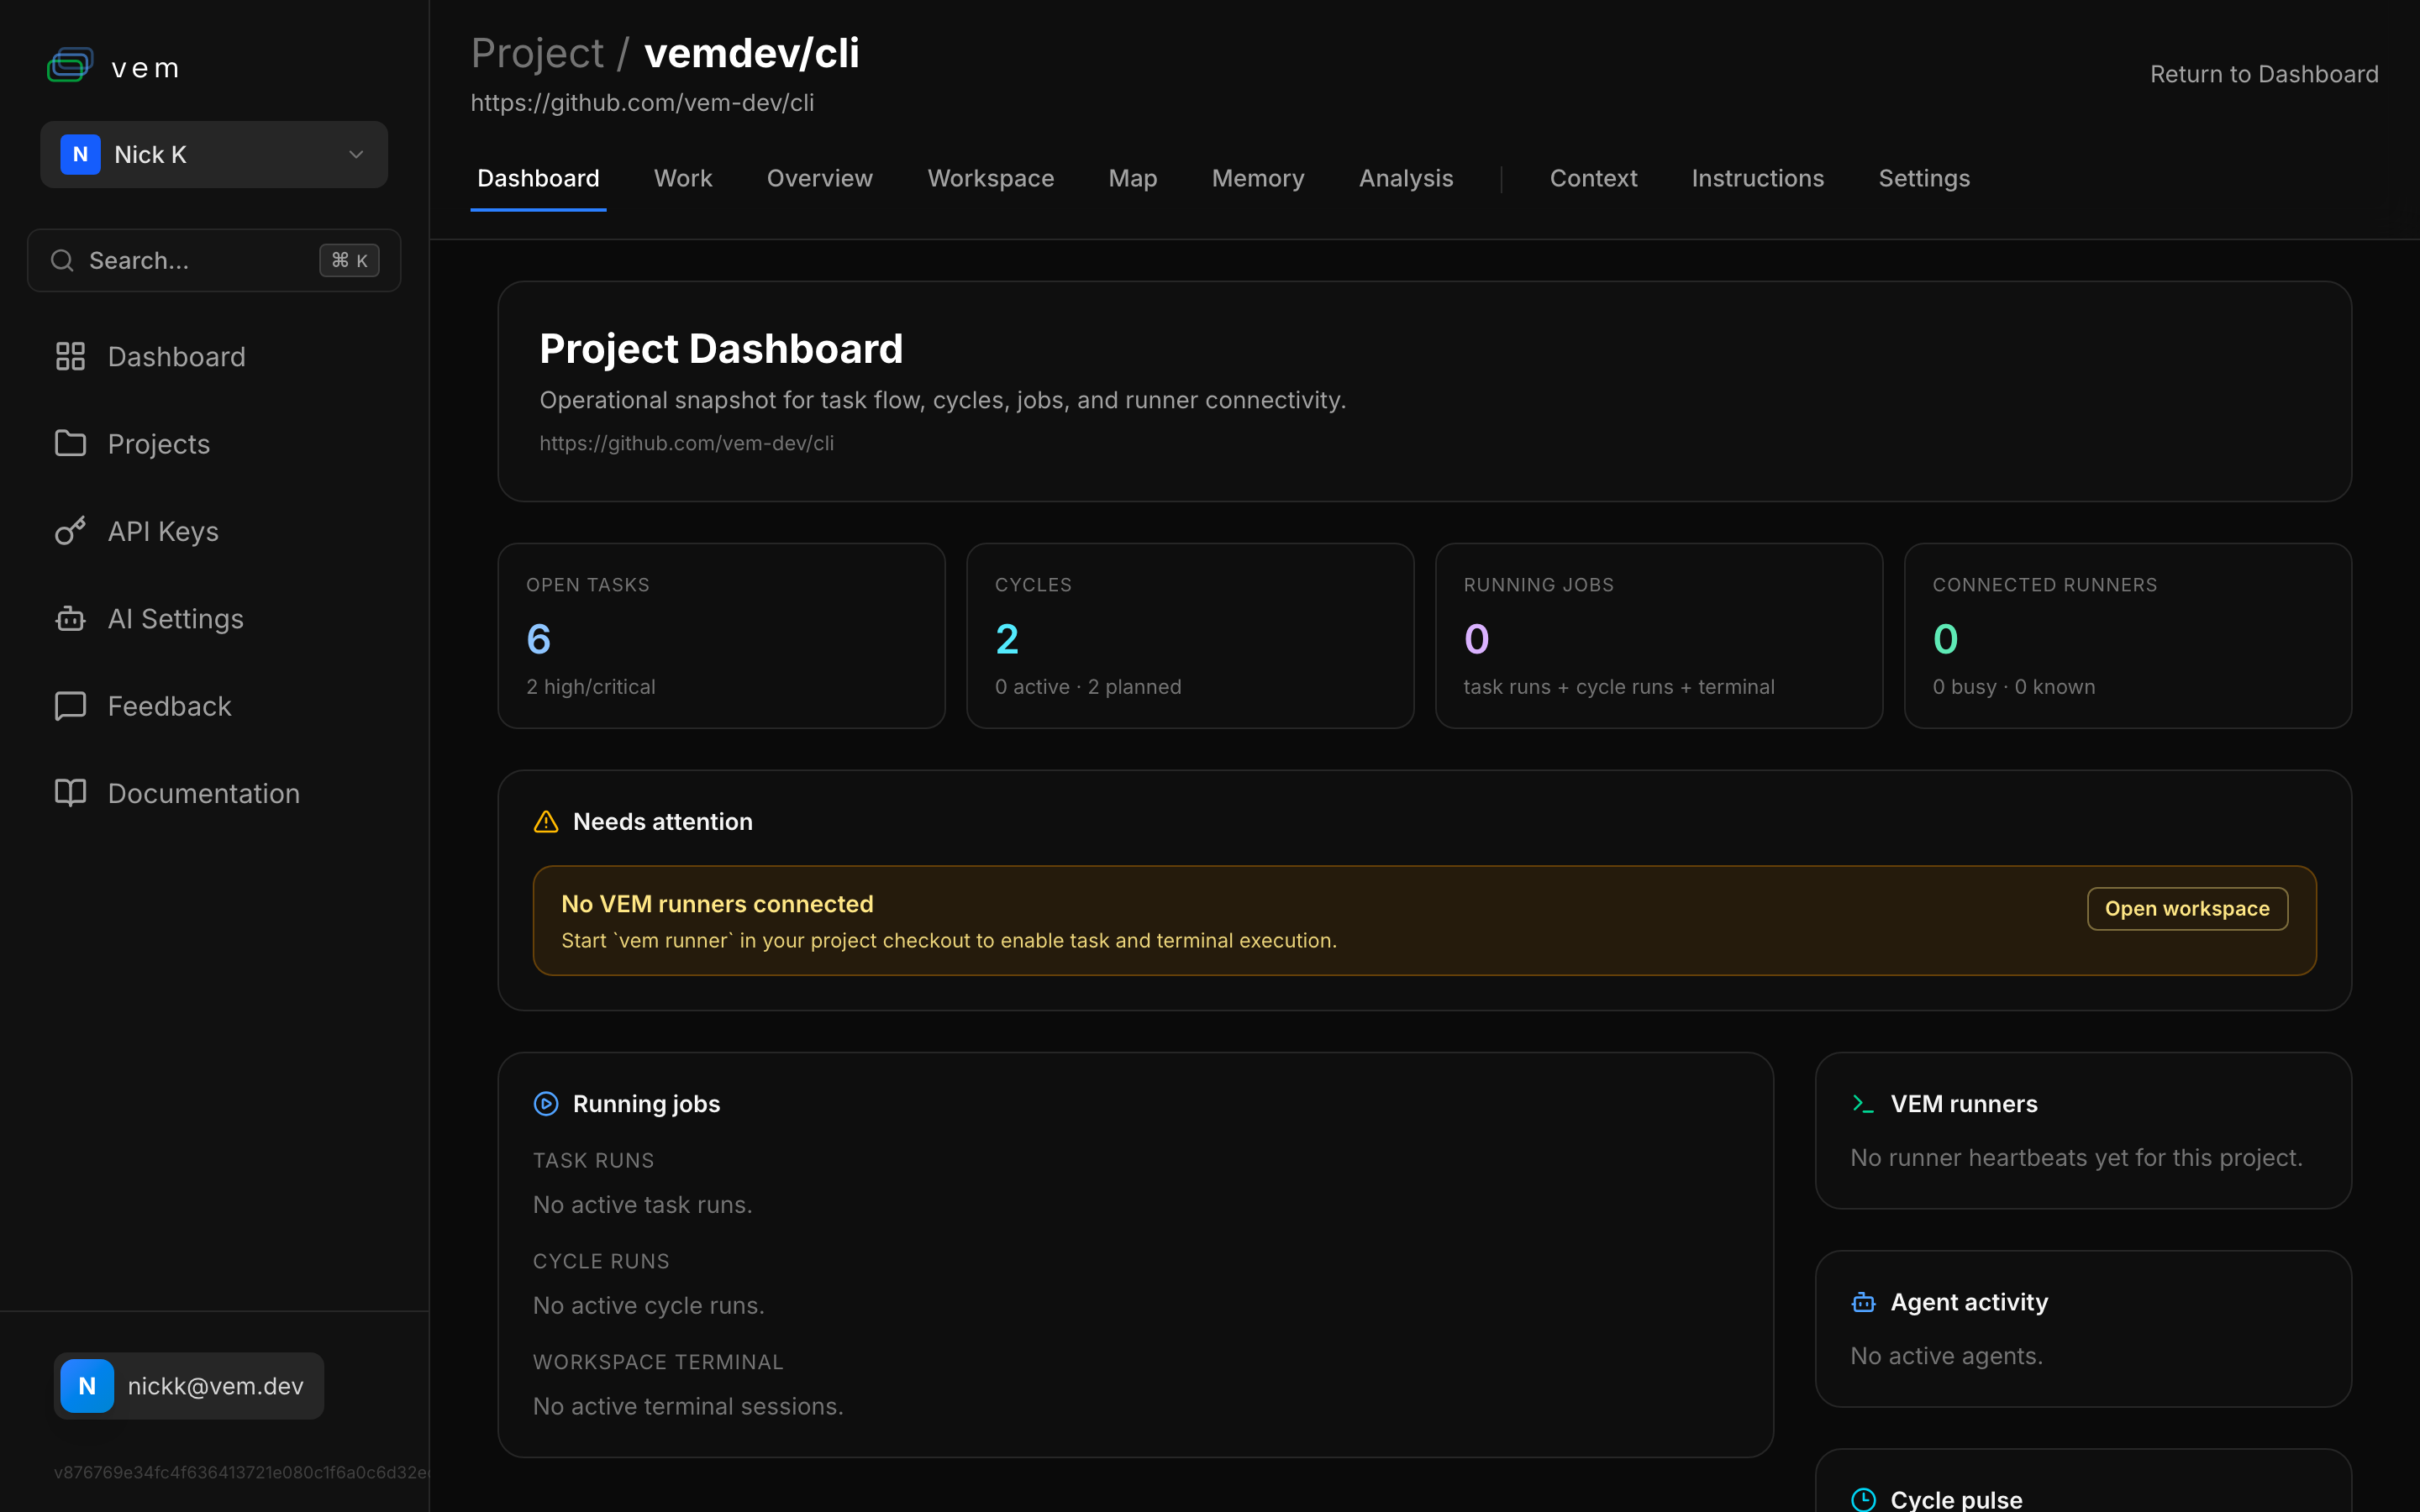The height and width of the screenshot is (1512, 2420).
Task: Expand the Nick K account dropdown
Action: point(214,155)
